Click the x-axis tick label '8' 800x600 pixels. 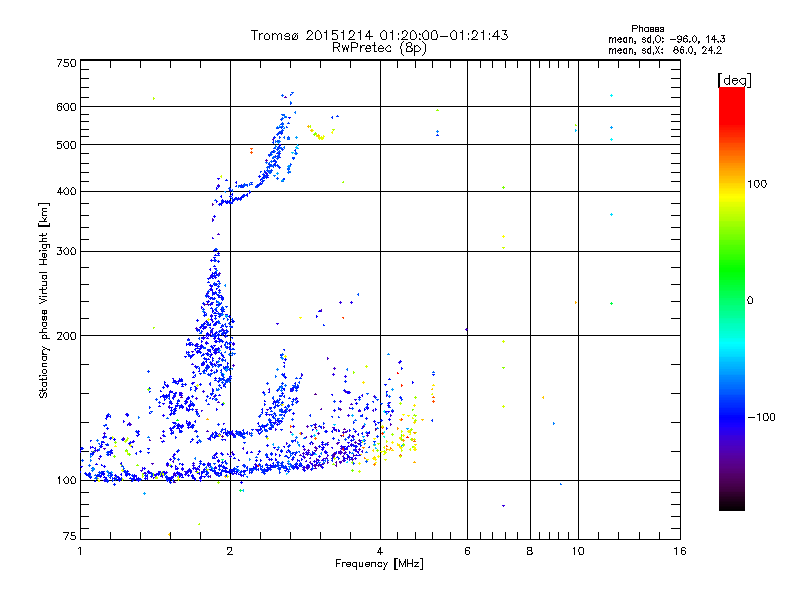(530, 551)
